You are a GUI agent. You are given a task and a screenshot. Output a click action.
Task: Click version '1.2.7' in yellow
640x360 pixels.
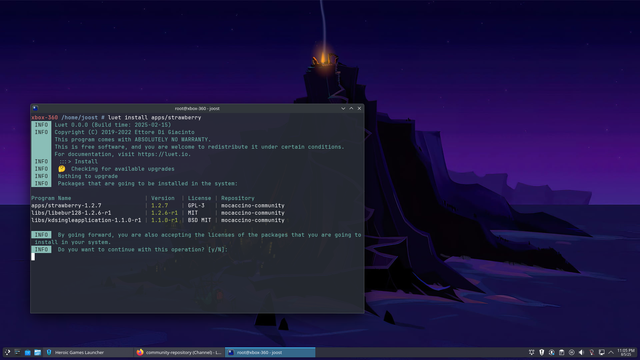point(160,206)
